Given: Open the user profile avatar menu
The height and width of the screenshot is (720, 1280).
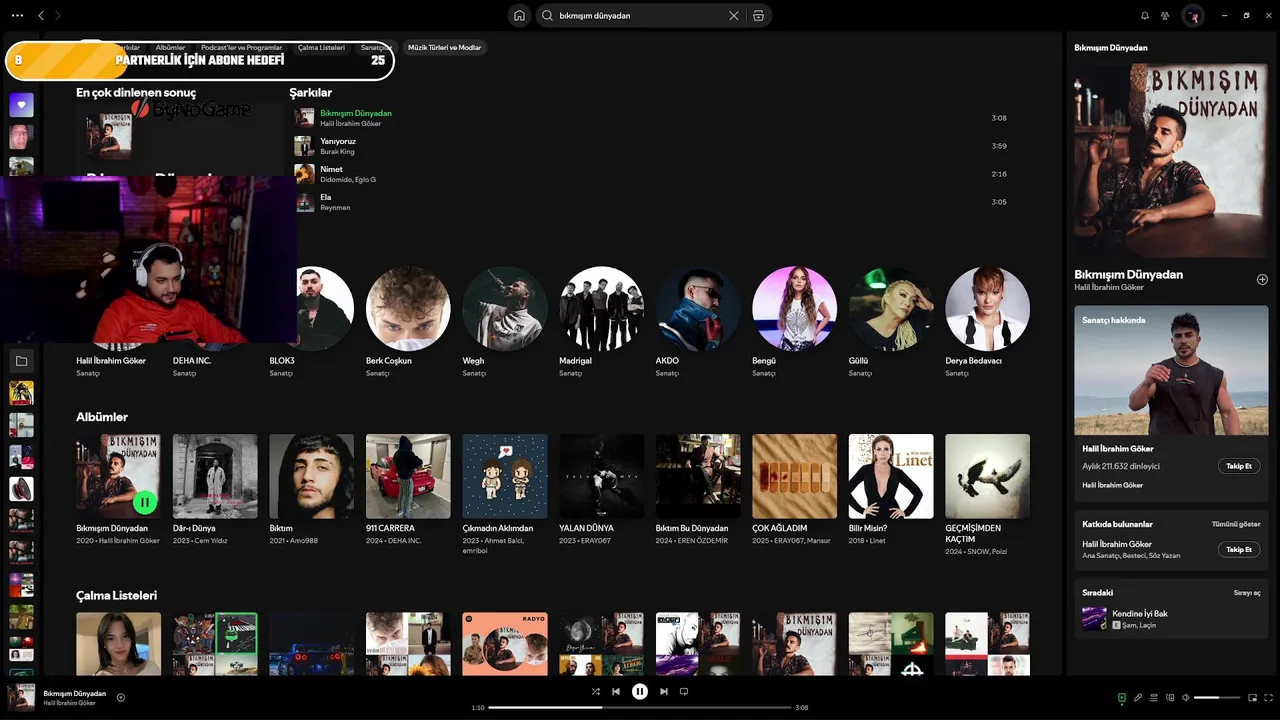Looking at the screenshot, I should 1193,16.
